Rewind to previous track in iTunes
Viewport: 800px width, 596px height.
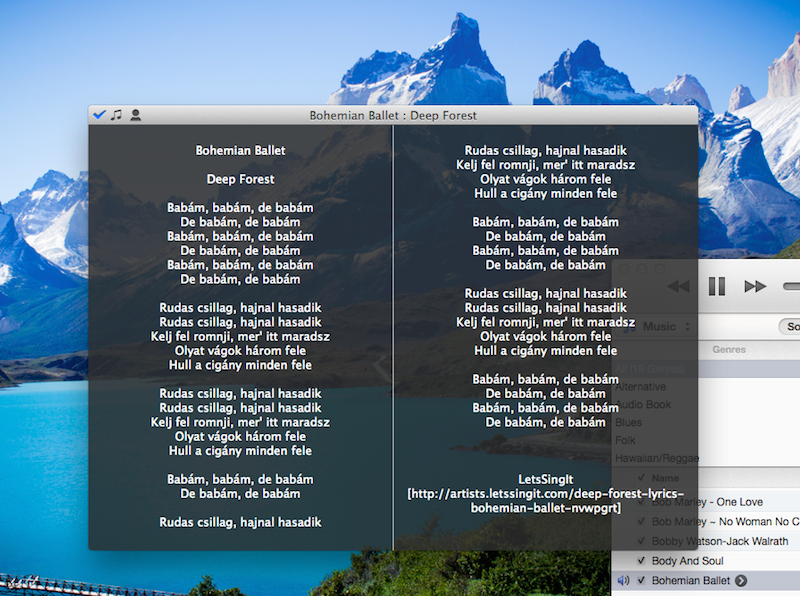679,286
